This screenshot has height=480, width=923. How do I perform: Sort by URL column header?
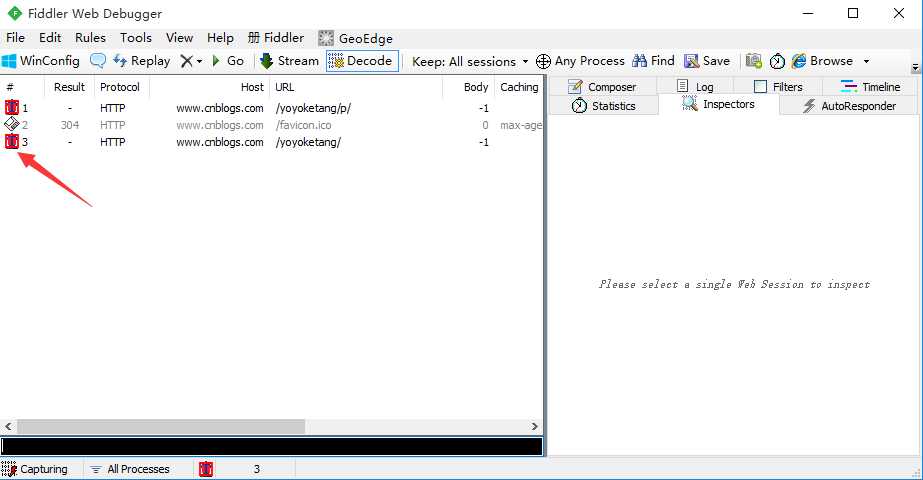click(356, 87)
